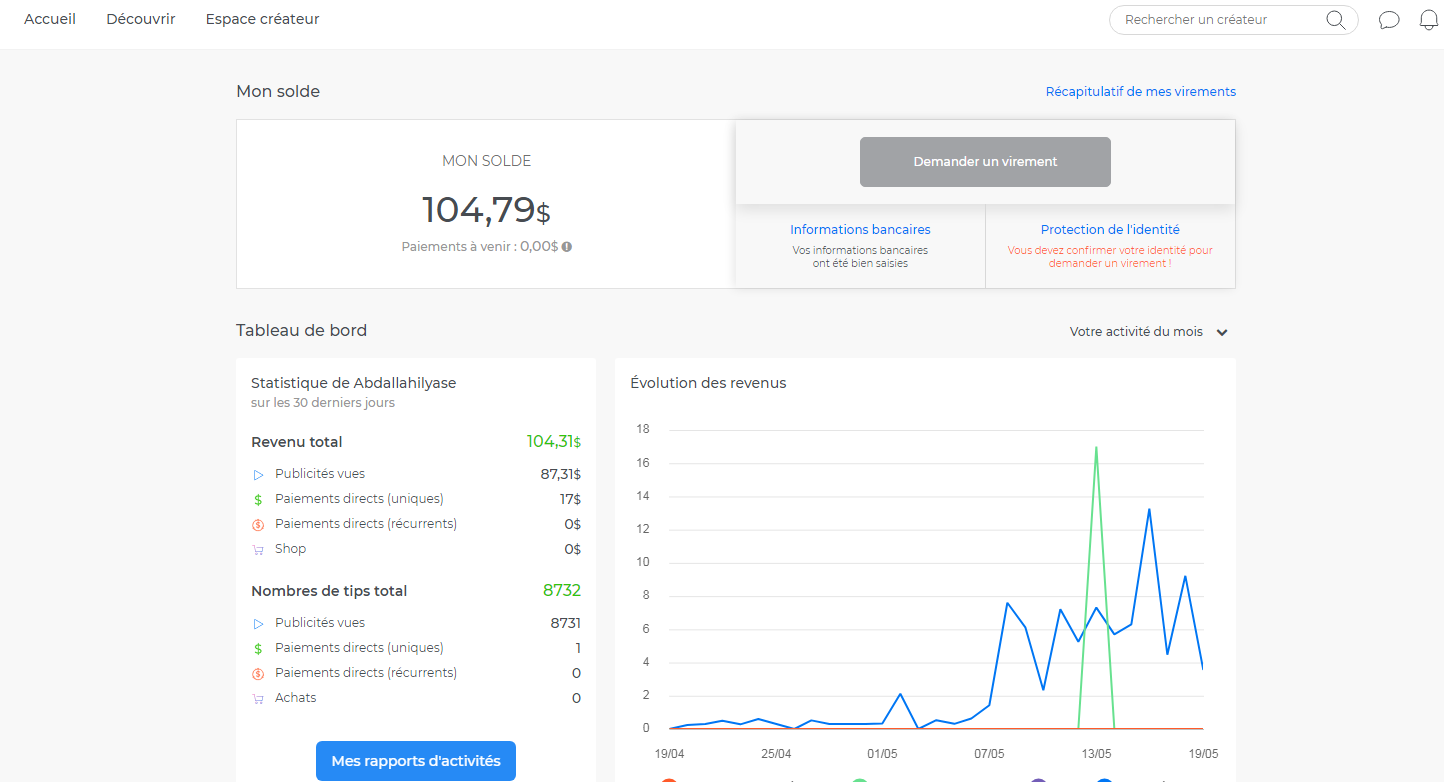Viewport: 1444px width, 782px height.
Task: Click the search magnifier icon
Action: [1335, 20]
